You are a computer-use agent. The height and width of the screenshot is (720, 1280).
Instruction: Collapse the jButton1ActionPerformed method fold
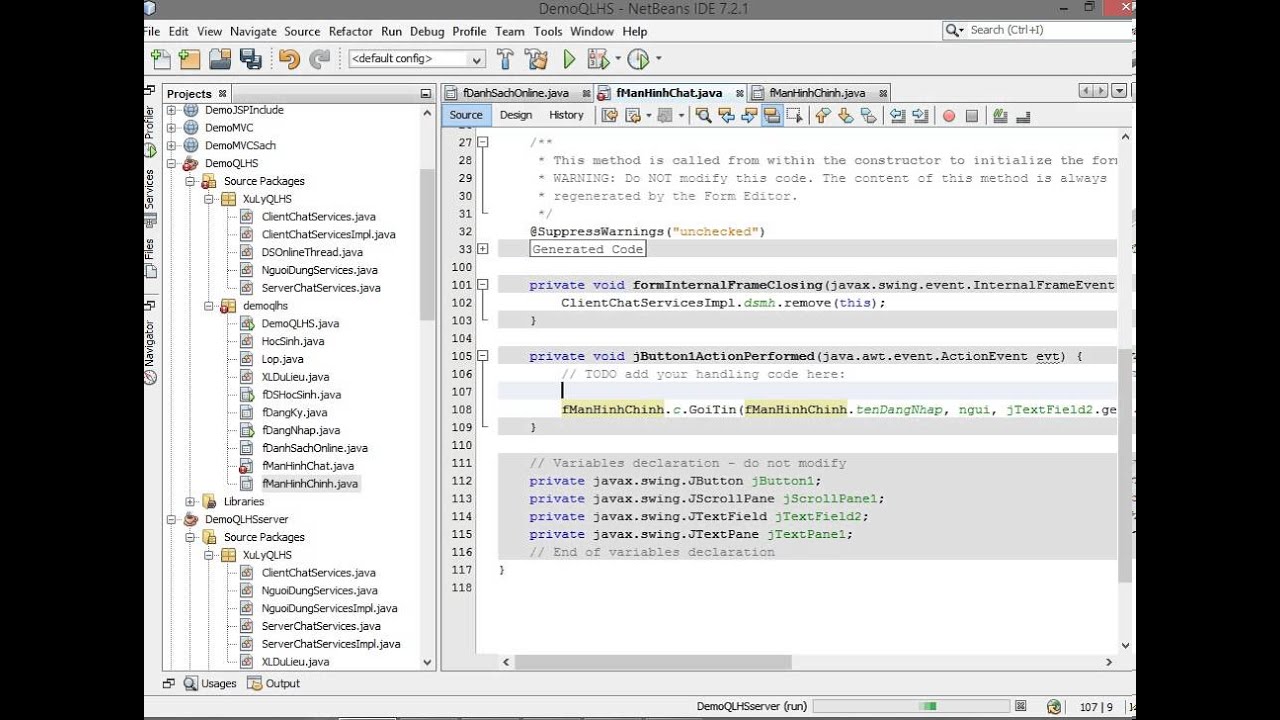482,356
